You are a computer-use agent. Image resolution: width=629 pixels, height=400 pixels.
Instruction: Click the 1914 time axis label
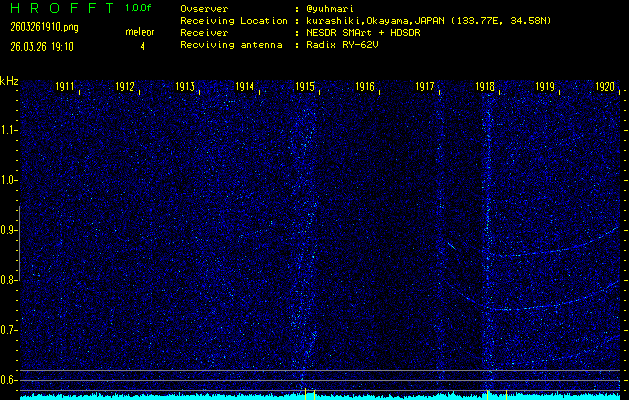tap(245, 87)
